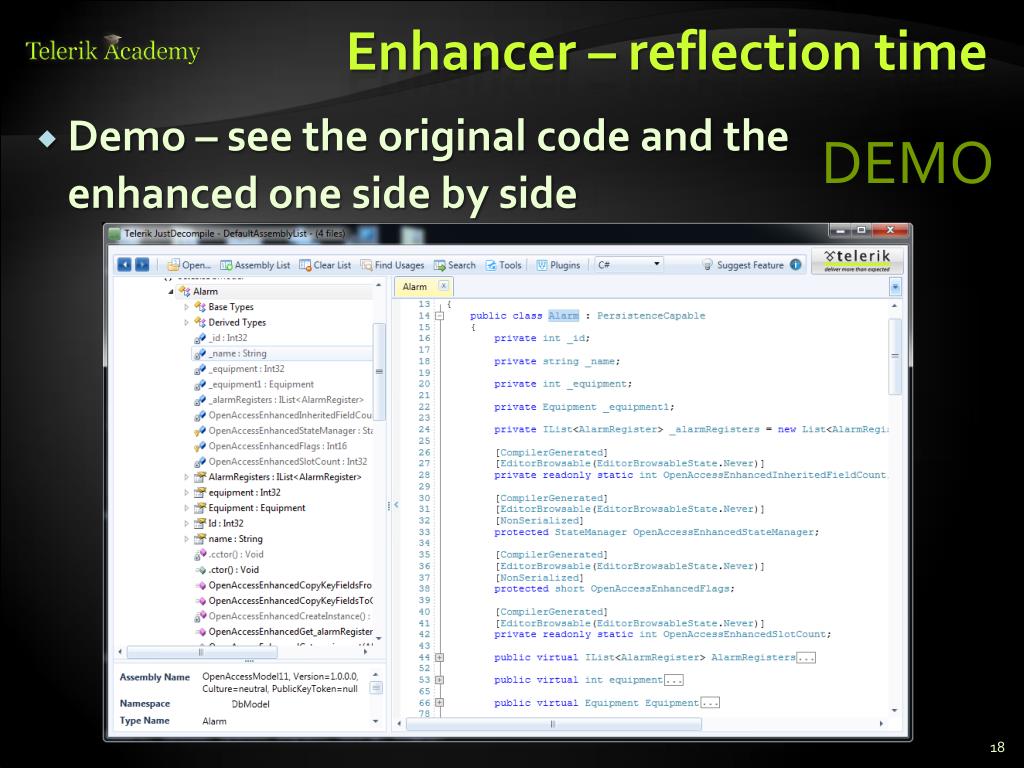Click the collapsed ellipsis after AlarmRegisters
This screenshot has width=1024, height=768.
(806, 658)
